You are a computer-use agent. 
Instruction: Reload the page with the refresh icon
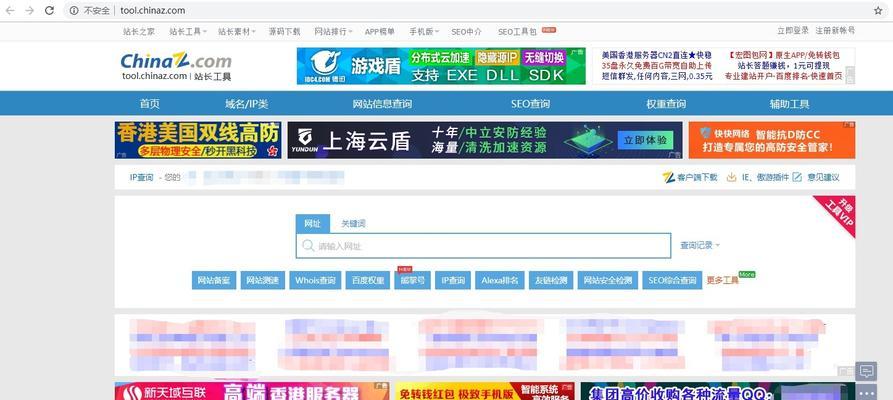click(x=50, y=10)
